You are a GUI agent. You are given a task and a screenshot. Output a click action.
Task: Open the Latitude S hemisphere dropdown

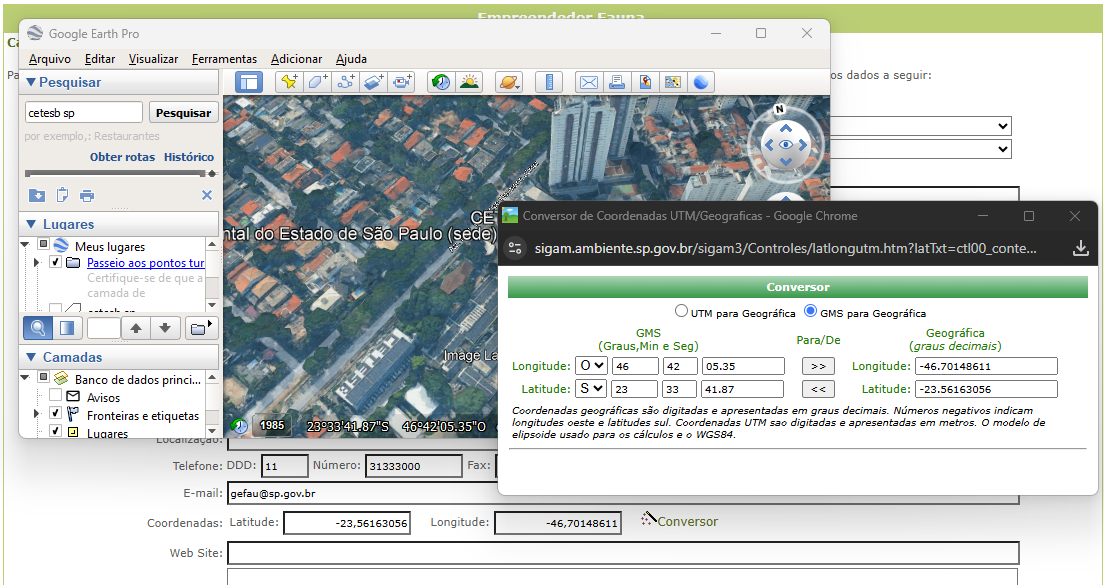[x=591, y=389]
